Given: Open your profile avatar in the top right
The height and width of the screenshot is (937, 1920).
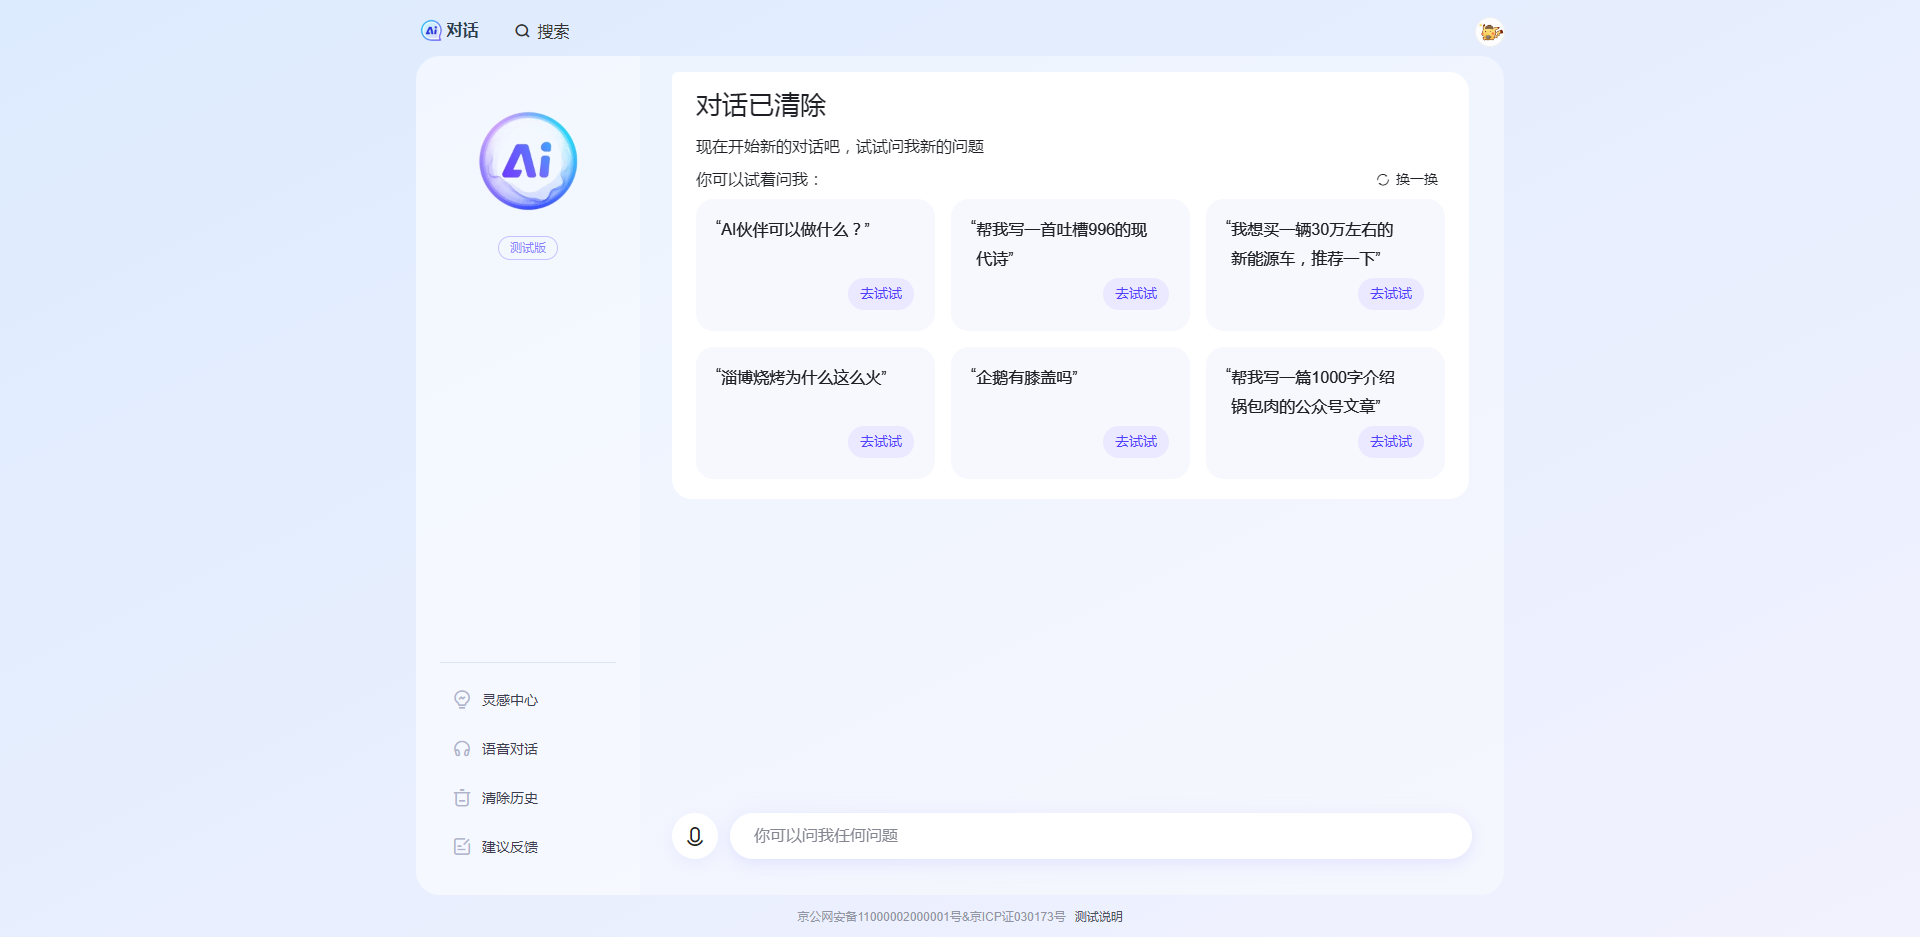Looking at the screenshot, I should tap(1490, 31).
